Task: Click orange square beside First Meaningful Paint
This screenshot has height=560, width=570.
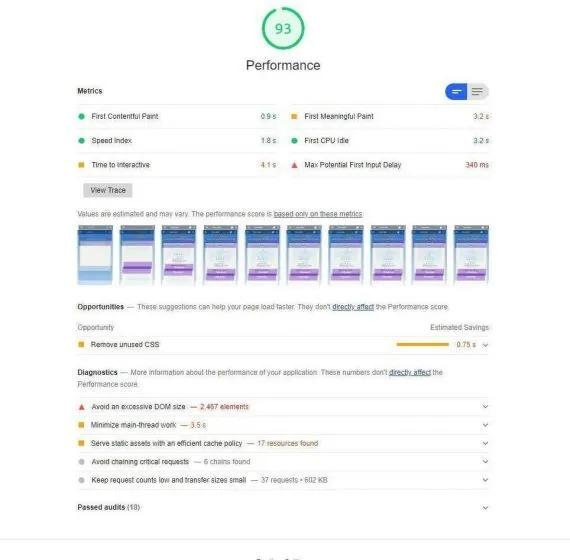Action: 294,116
